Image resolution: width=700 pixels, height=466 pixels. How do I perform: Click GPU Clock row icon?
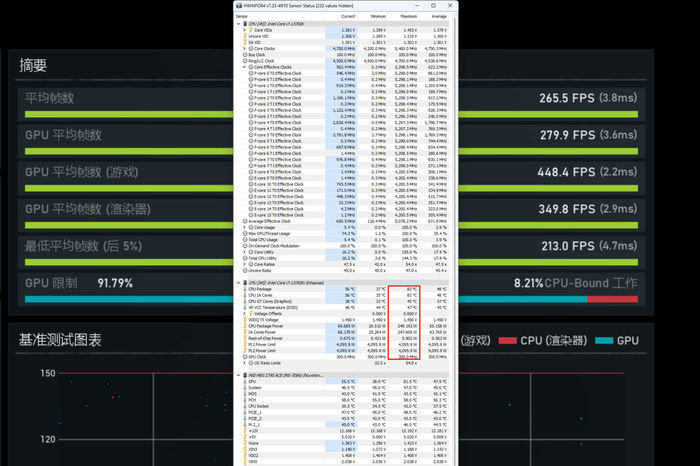point(245,357)
